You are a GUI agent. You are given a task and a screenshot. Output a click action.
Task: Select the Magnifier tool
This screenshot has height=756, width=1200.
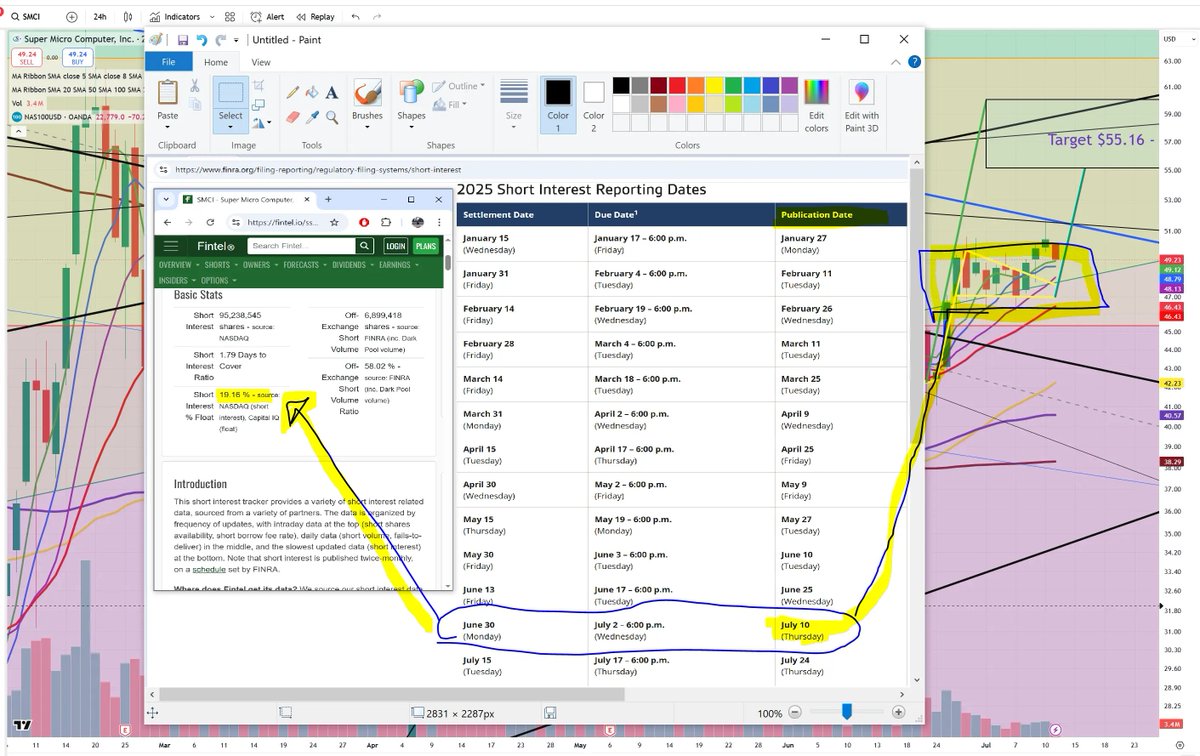click(331, 116)
